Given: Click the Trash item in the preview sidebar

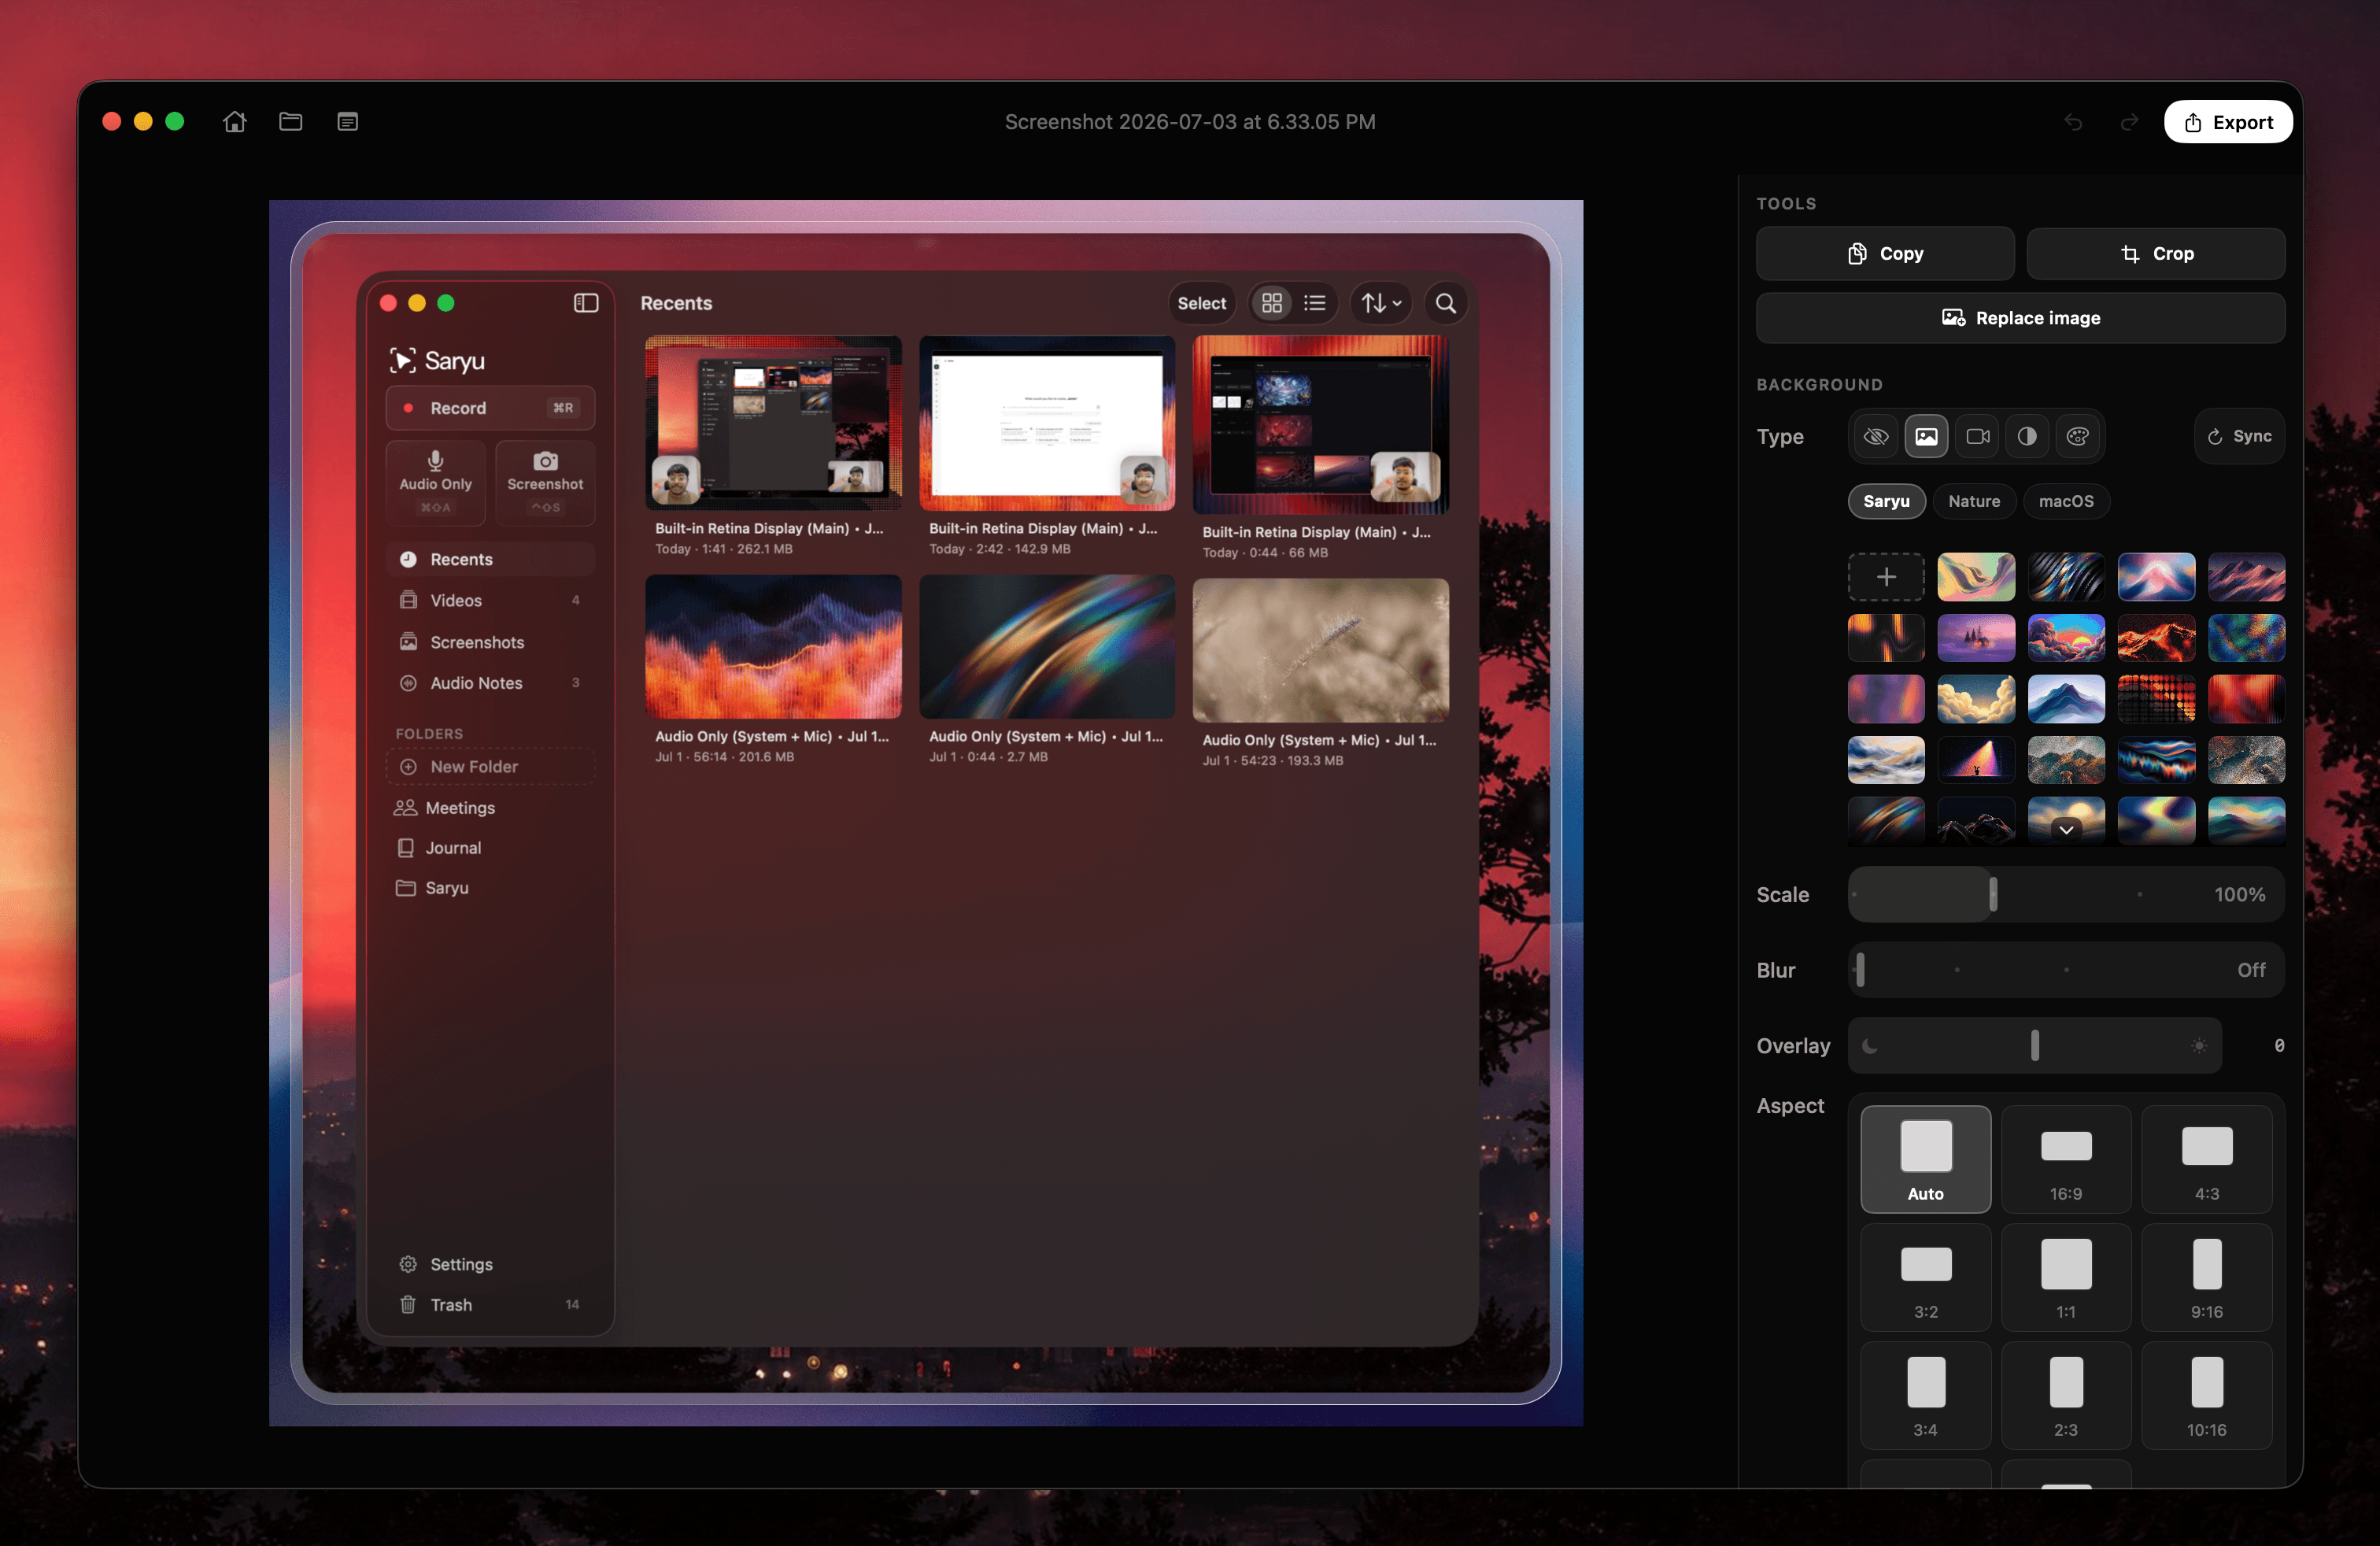Looking at the screenshot, I should point(490,1304).
